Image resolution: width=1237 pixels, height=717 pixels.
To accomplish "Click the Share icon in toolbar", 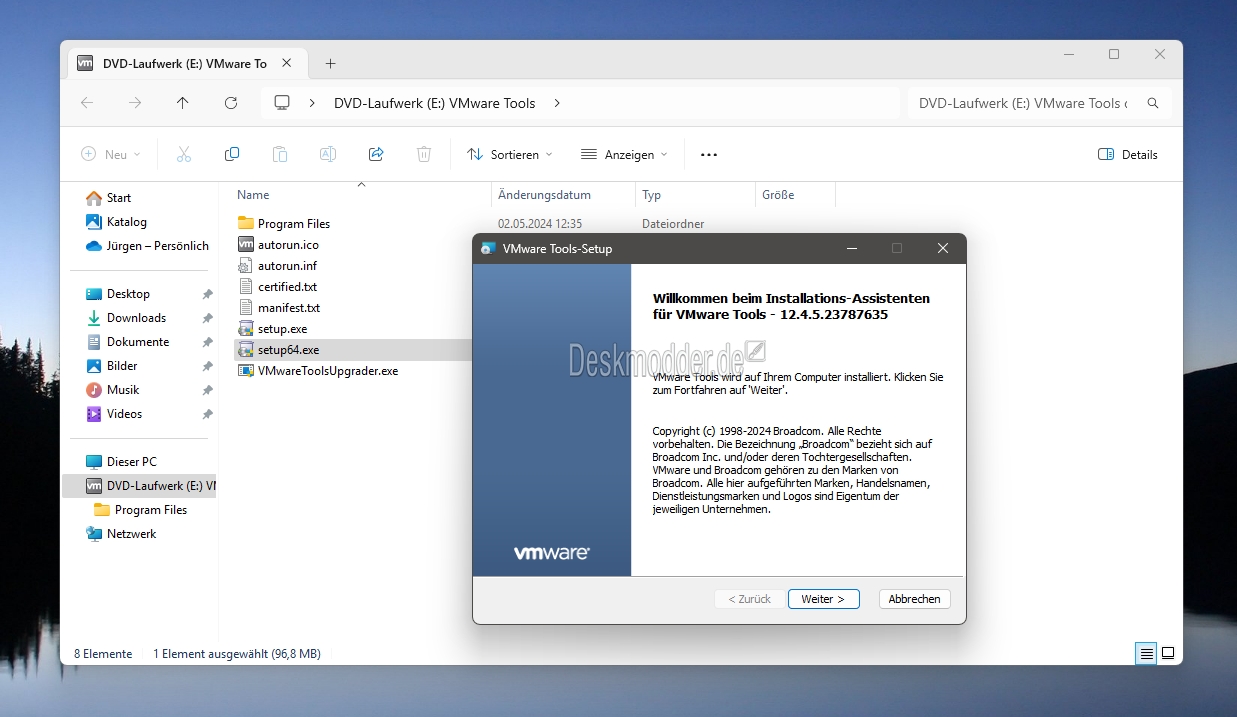I will pos(376,154).
